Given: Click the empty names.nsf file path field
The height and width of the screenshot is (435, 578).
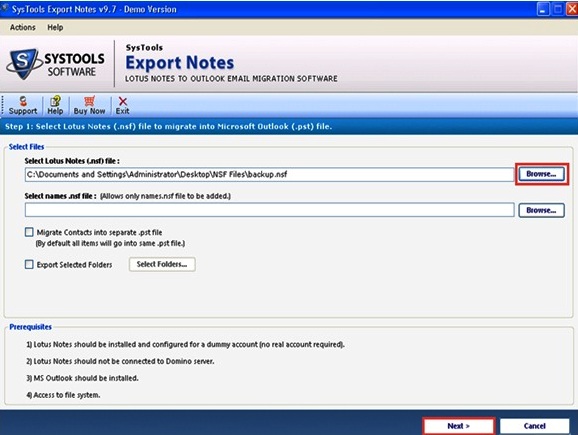Looking at the screenshot, I should tap(269, 210).
